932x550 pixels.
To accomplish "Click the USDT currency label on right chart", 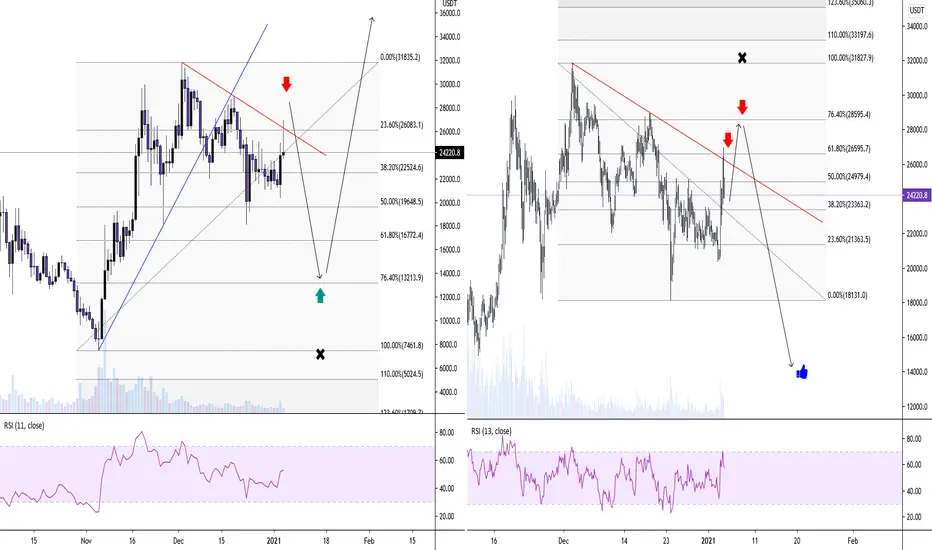I will tap(917, 10).
